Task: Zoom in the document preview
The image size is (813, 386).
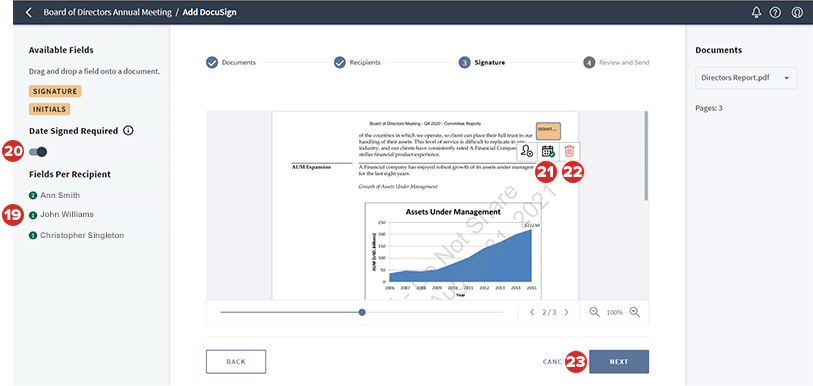Action: 635,312
